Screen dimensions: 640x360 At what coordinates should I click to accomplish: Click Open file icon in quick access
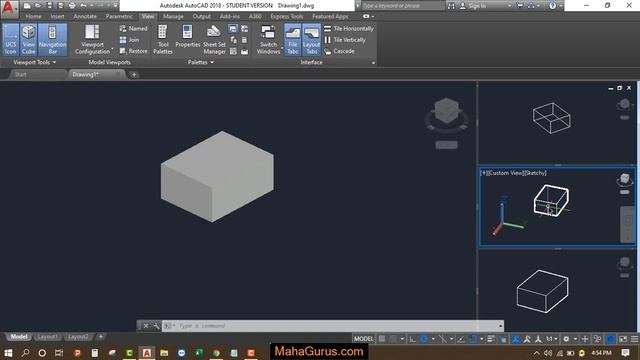pos(38,5)
